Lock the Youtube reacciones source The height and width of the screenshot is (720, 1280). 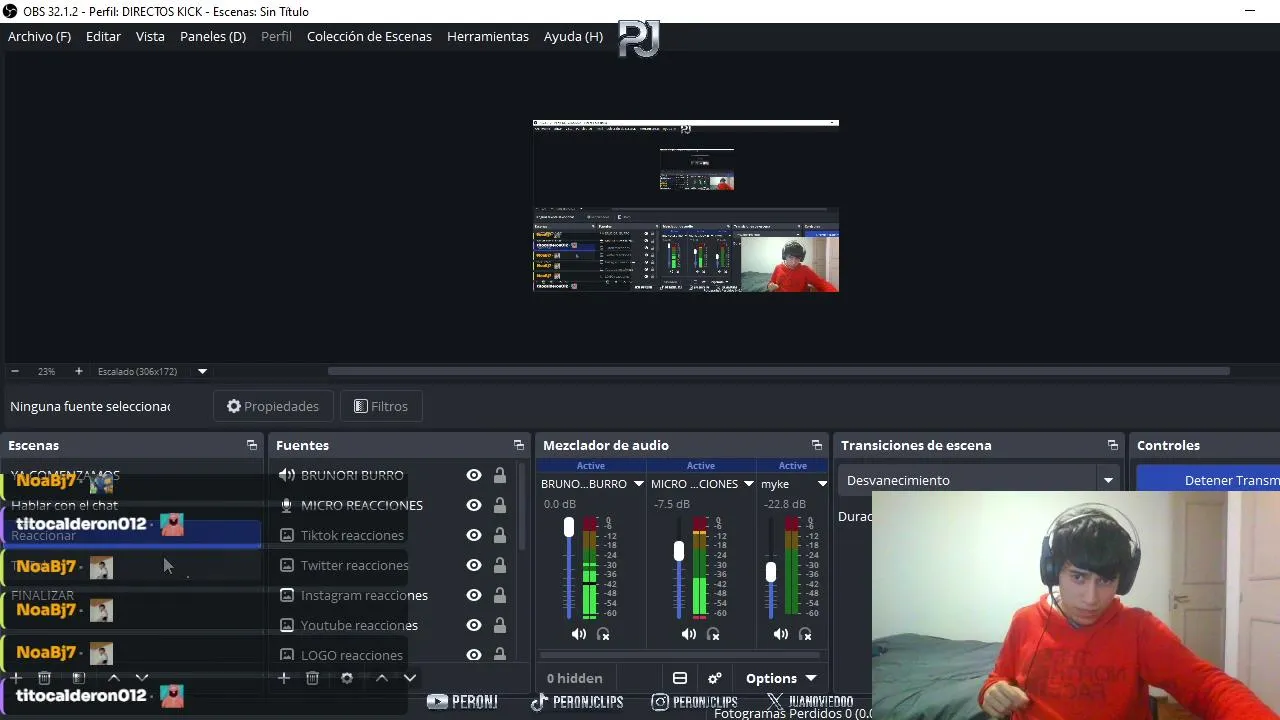point(500,625)
